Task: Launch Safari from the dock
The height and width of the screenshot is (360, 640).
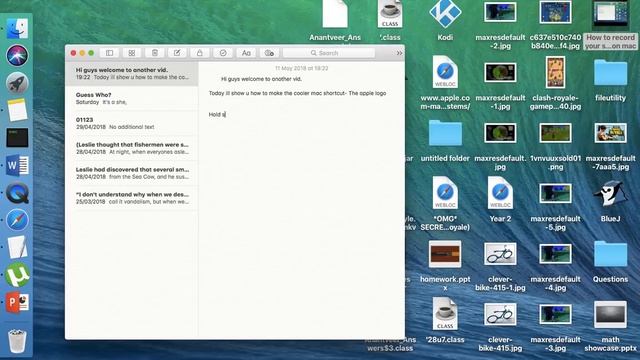Action: click(17, 220)
